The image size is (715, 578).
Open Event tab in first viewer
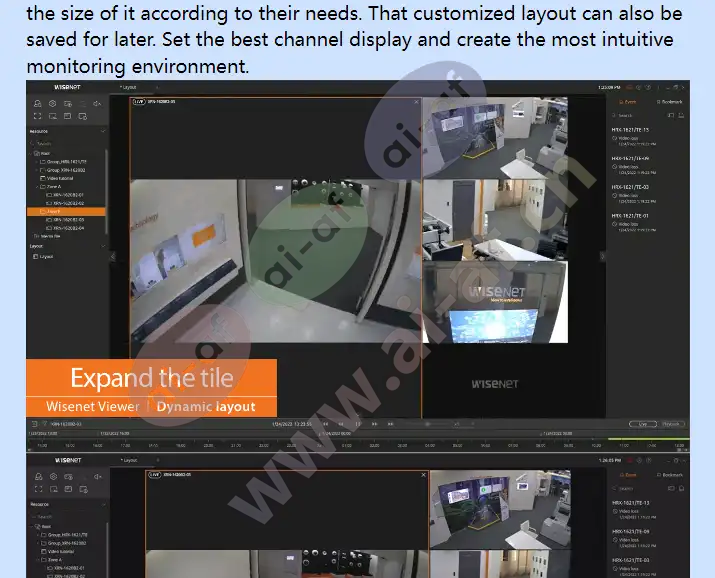[x=627, y=102]
